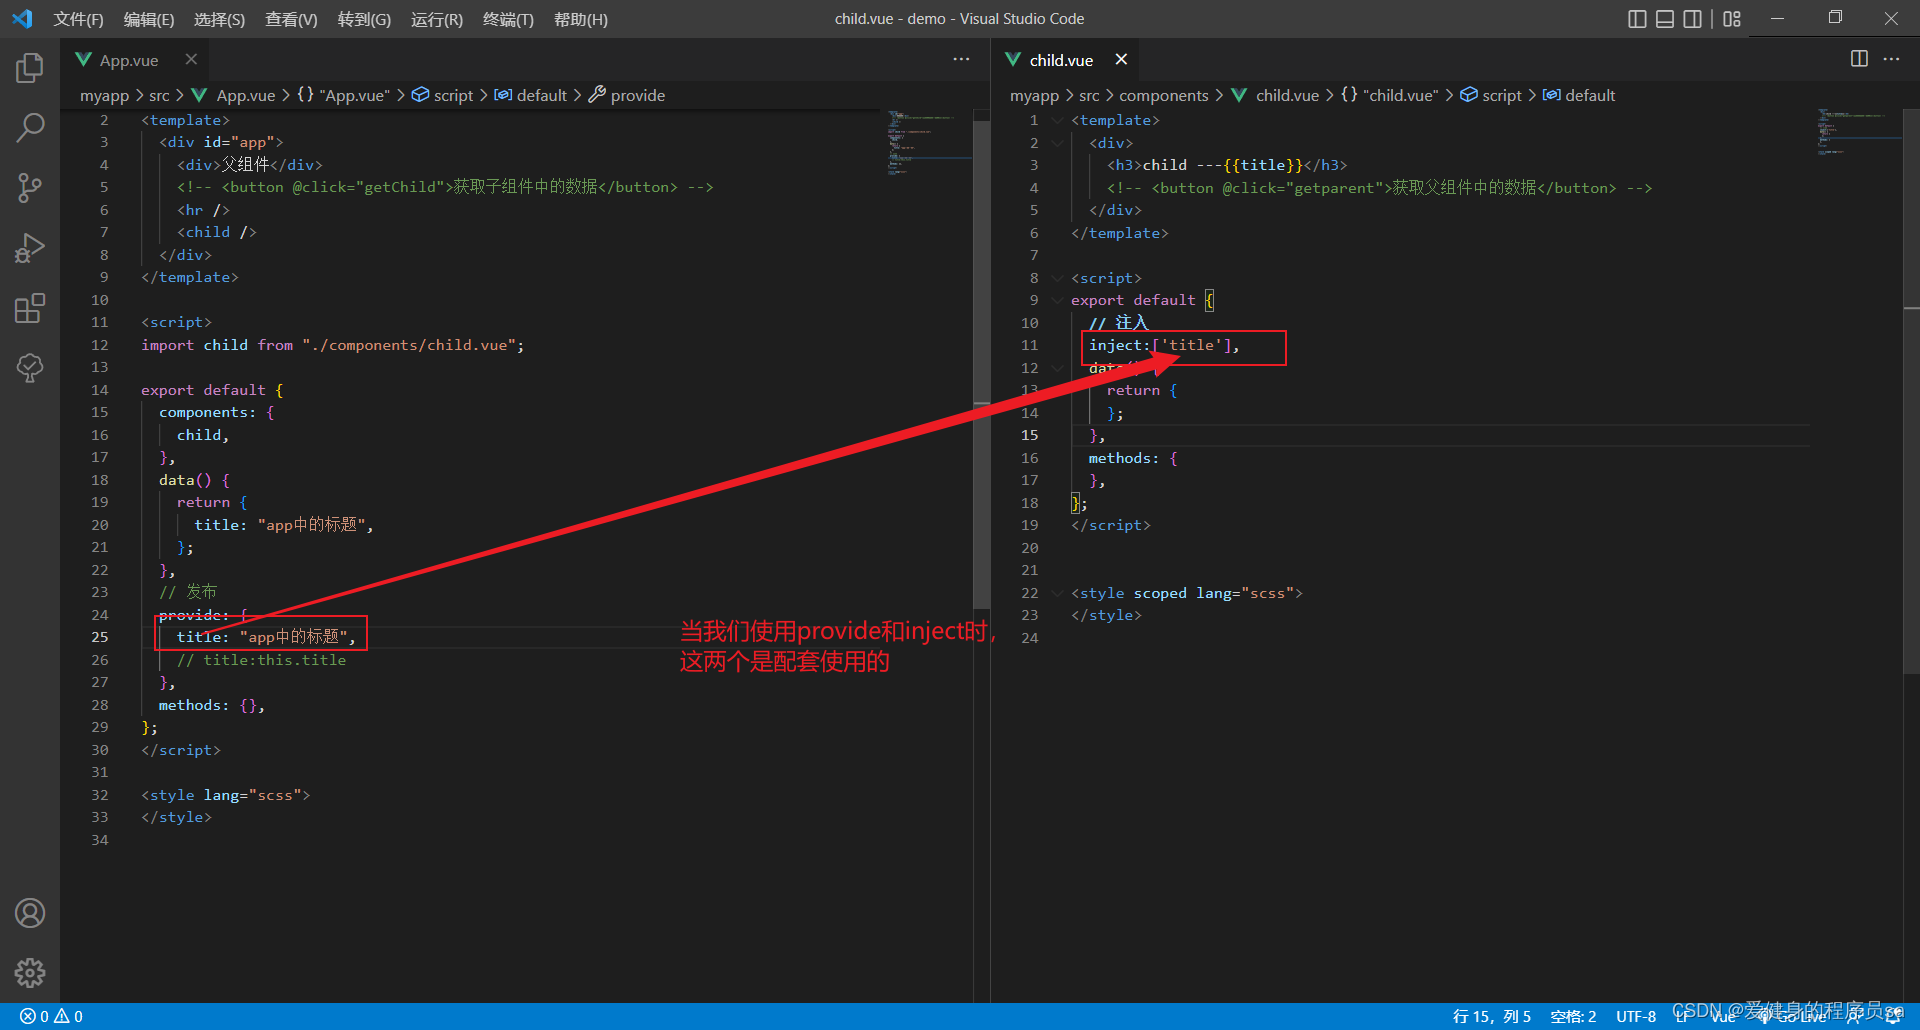Viewport: 1920px width, 1030px height.
Task: Open the Source Control view
Action: [30, 187]
